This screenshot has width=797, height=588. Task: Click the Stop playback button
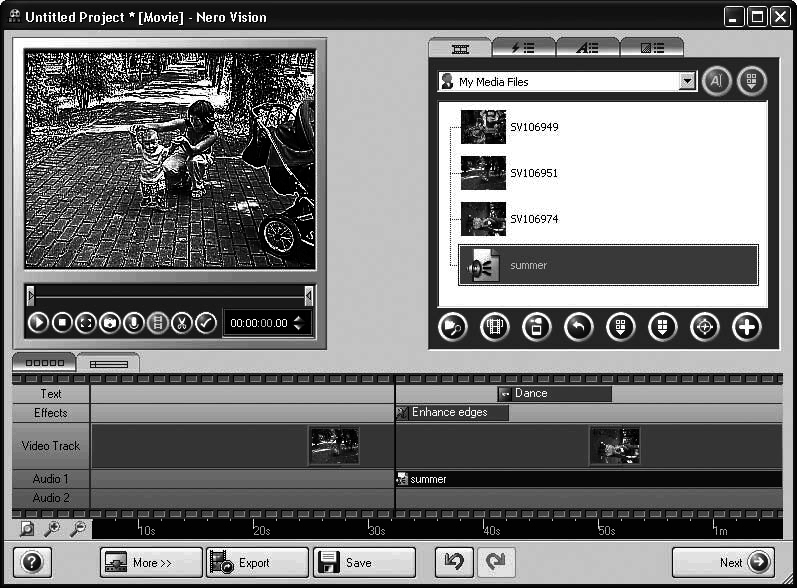(62, 323)
